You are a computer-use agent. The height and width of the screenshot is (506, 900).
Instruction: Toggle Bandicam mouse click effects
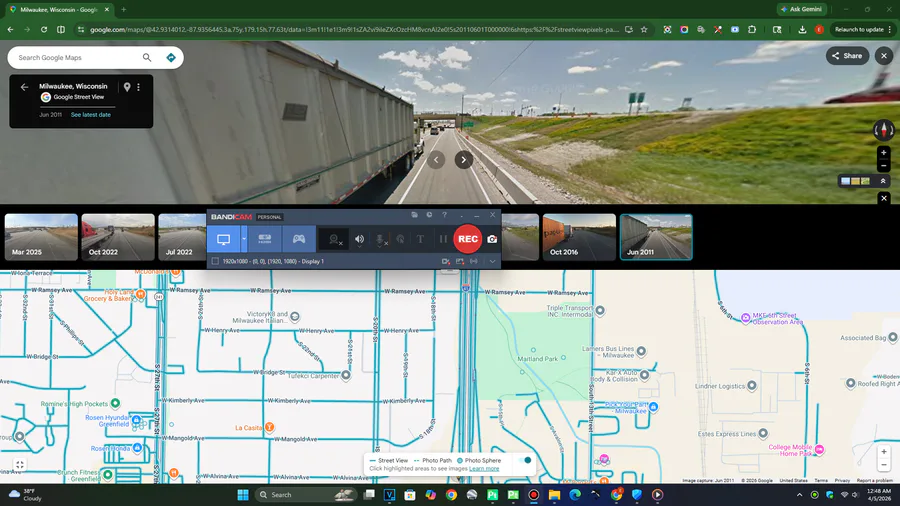tap(400, 239)
